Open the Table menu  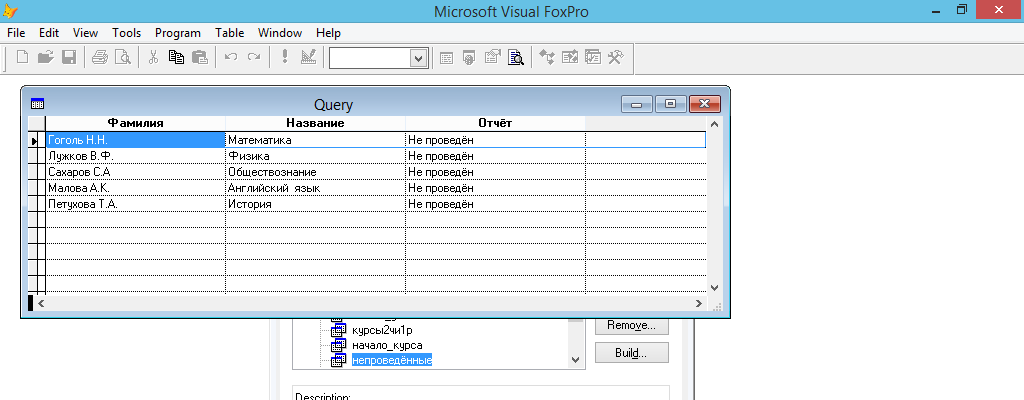point(229,33)
